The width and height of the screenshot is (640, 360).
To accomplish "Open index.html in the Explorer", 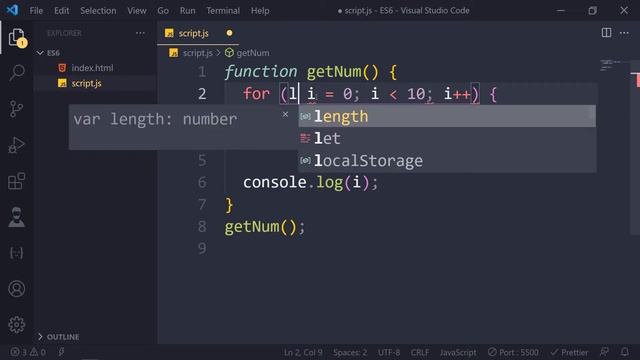I will [92, 68].
